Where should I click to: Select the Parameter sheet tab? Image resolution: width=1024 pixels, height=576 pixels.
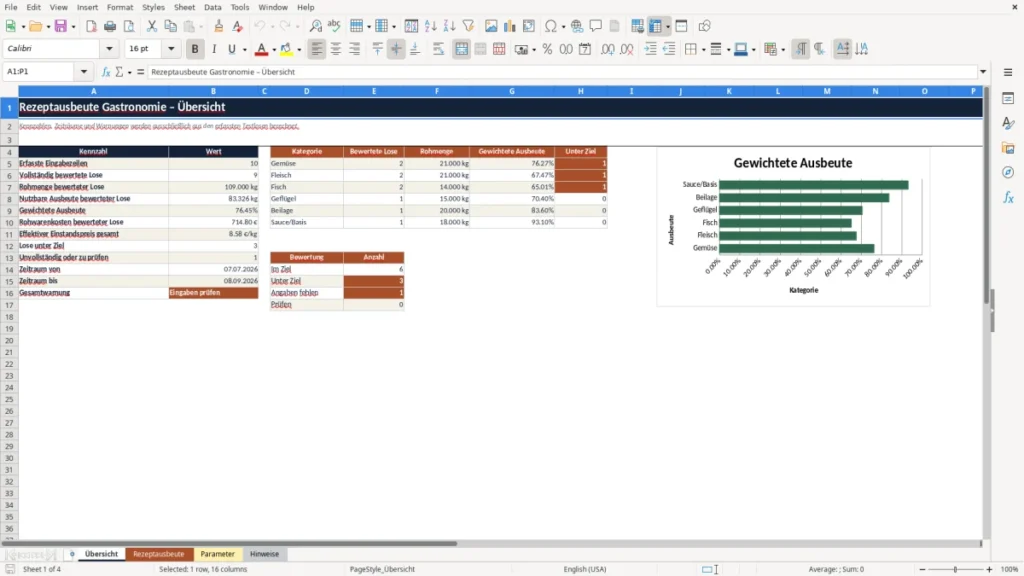point(217,554)
